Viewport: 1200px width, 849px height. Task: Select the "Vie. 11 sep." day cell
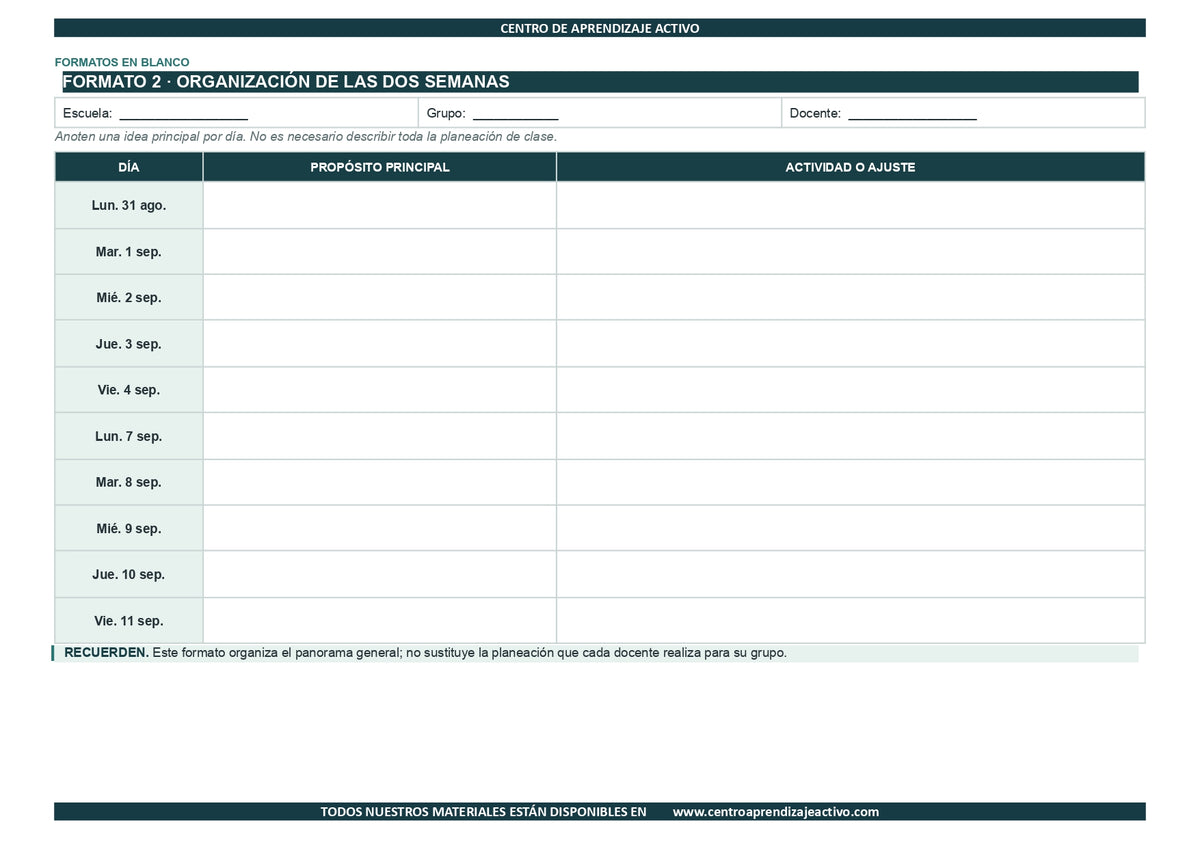pos(129,621)
